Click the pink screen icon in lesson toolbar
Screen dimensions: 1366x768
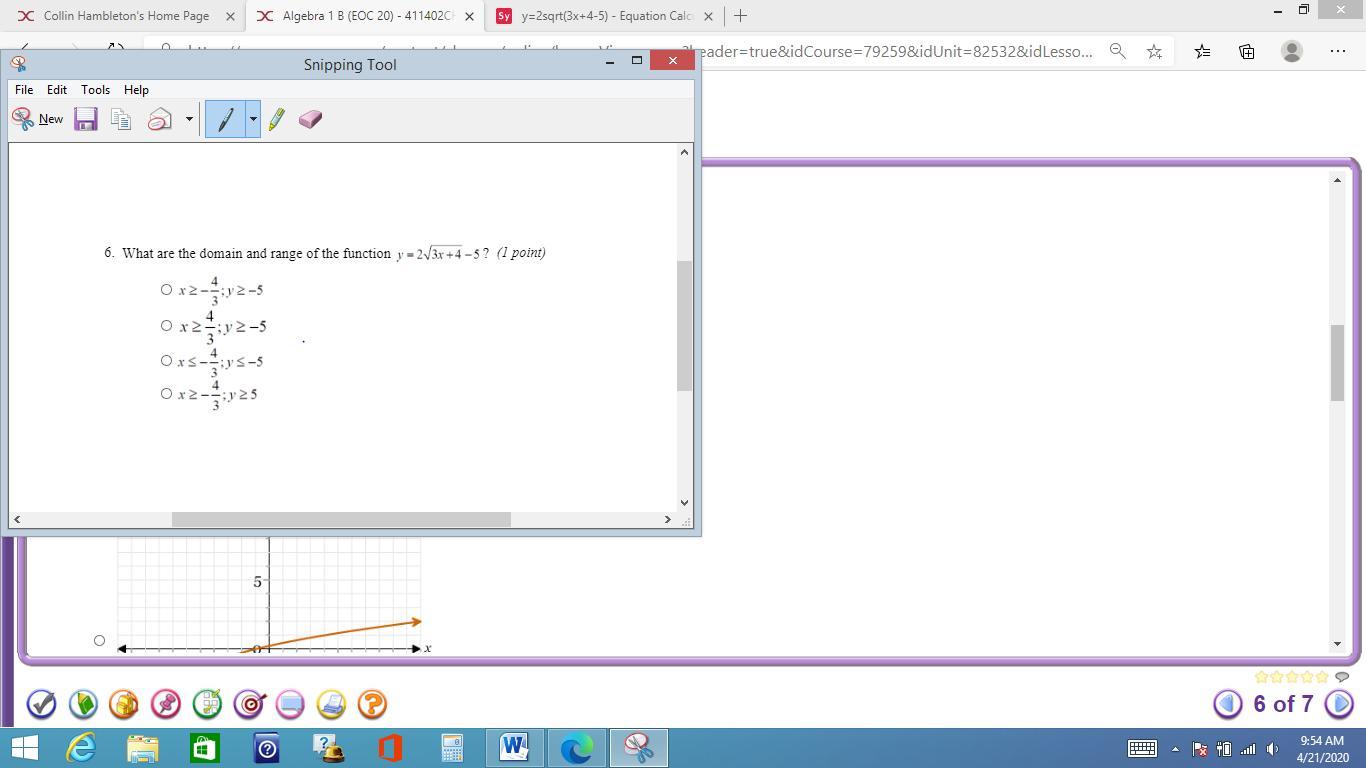tap(290, 705)
